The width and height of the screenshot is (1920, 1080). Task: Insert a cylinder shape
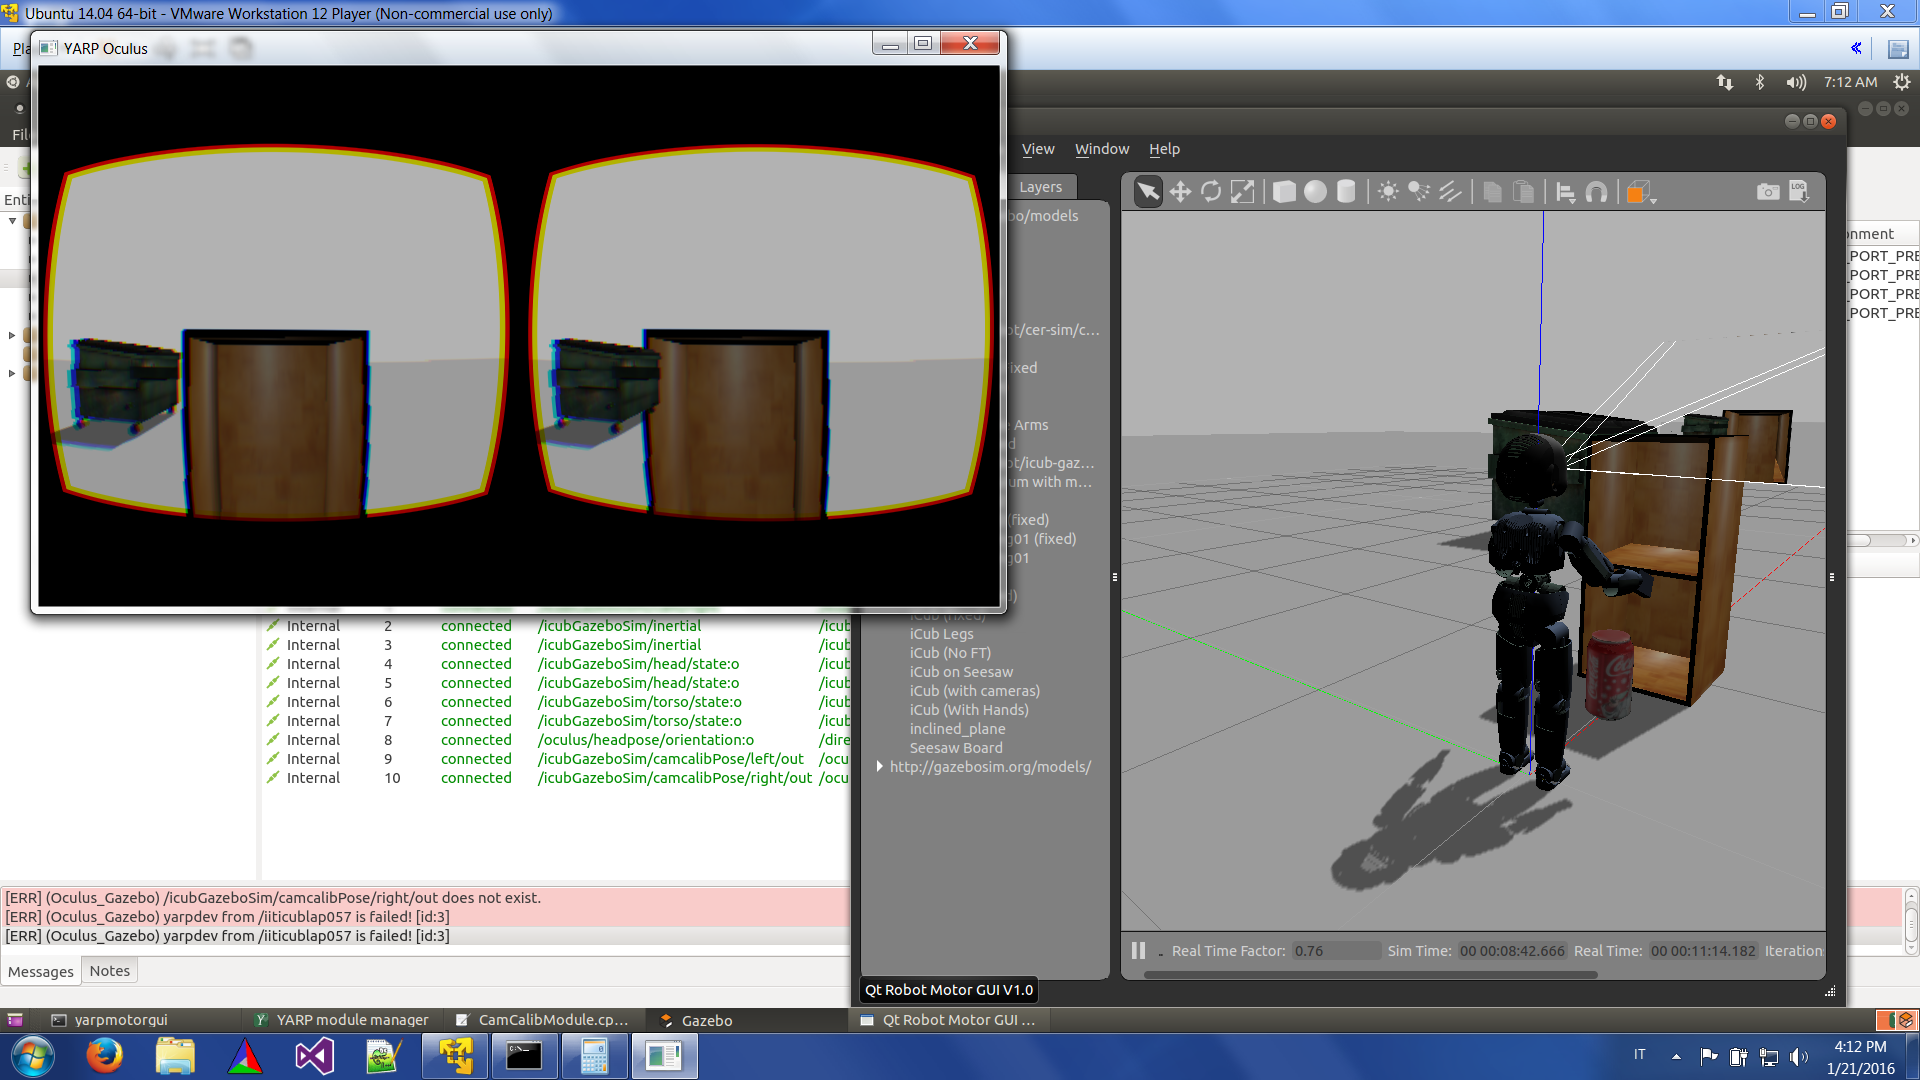(x=1347, y=192)
